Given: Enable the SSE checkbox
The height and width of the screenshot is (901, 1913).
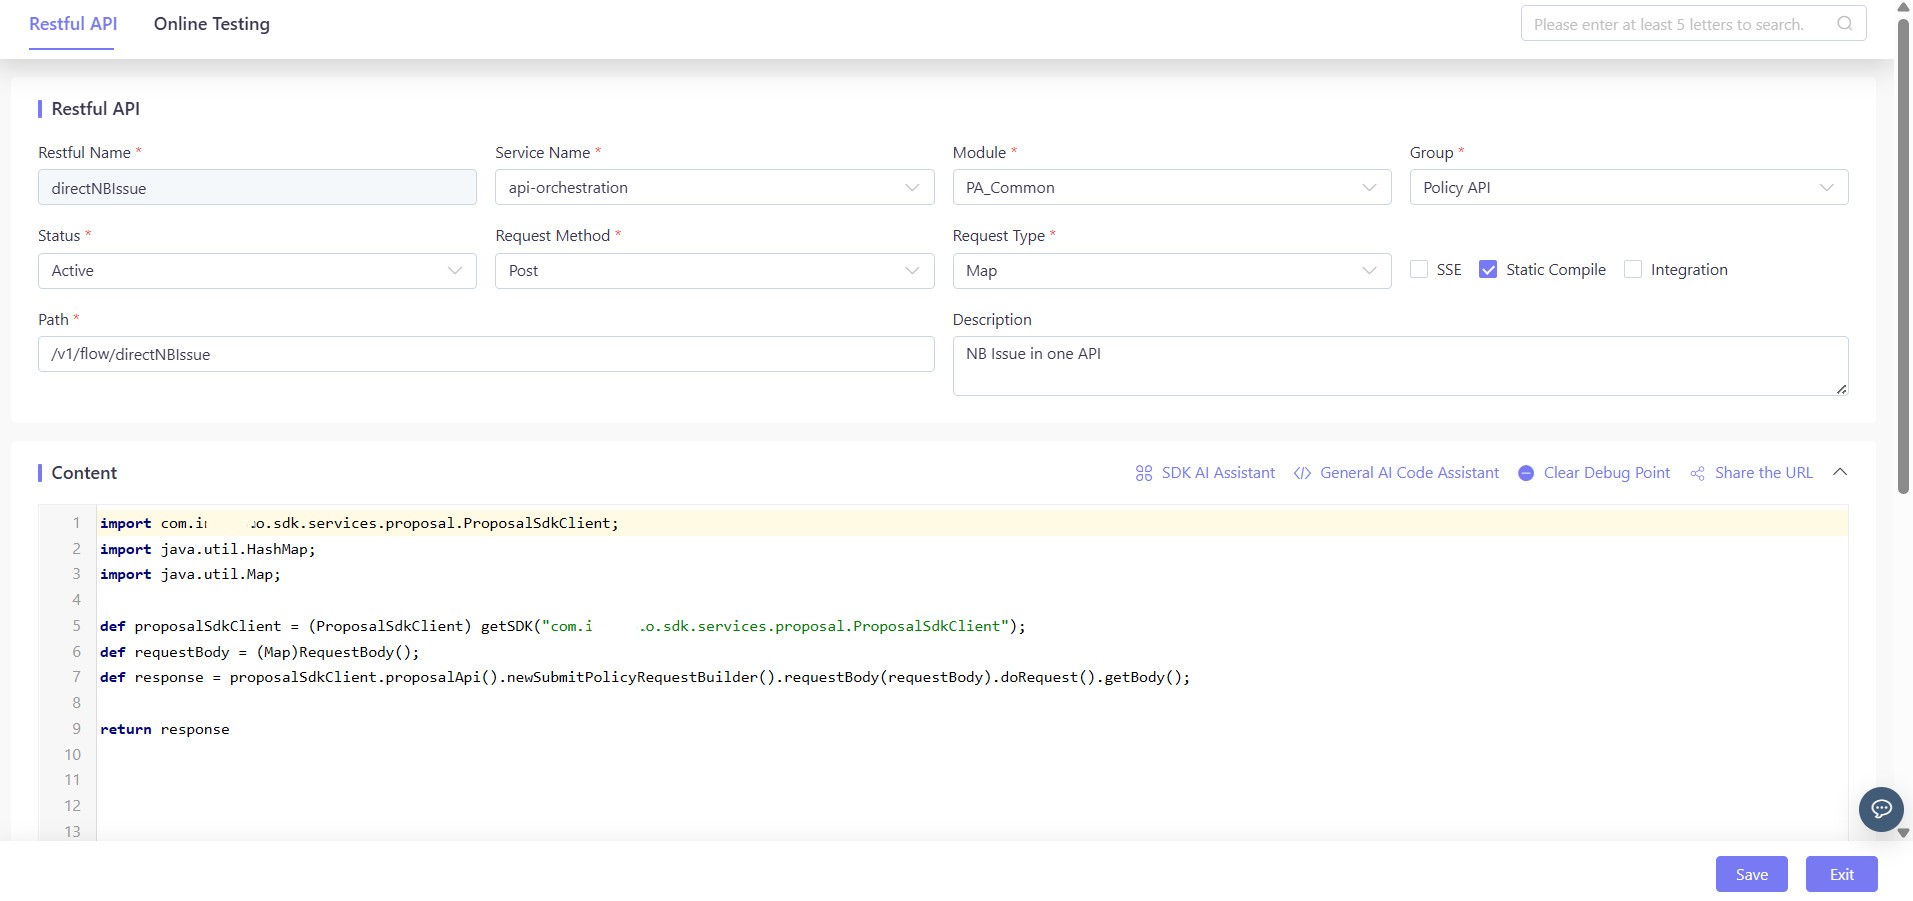Looking at the screenshot, I should (1419, 269).
